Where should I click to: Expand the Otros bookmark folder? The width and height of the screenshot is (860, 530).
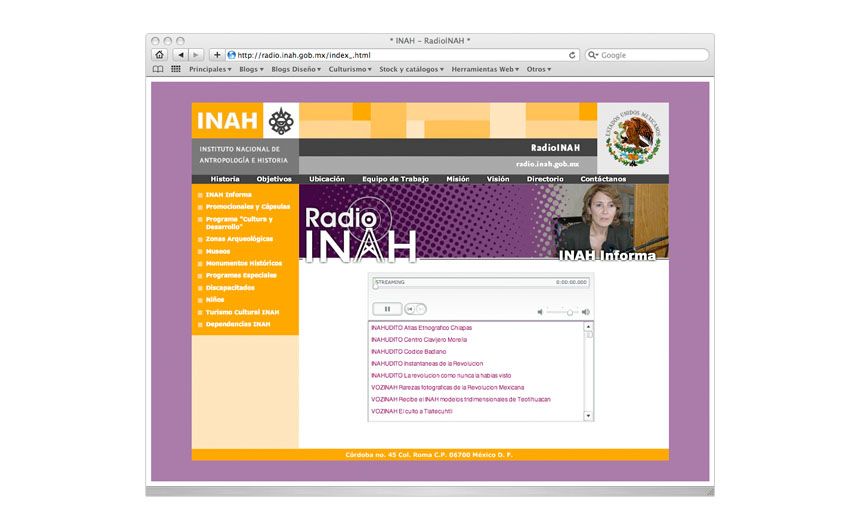[539, 69]
